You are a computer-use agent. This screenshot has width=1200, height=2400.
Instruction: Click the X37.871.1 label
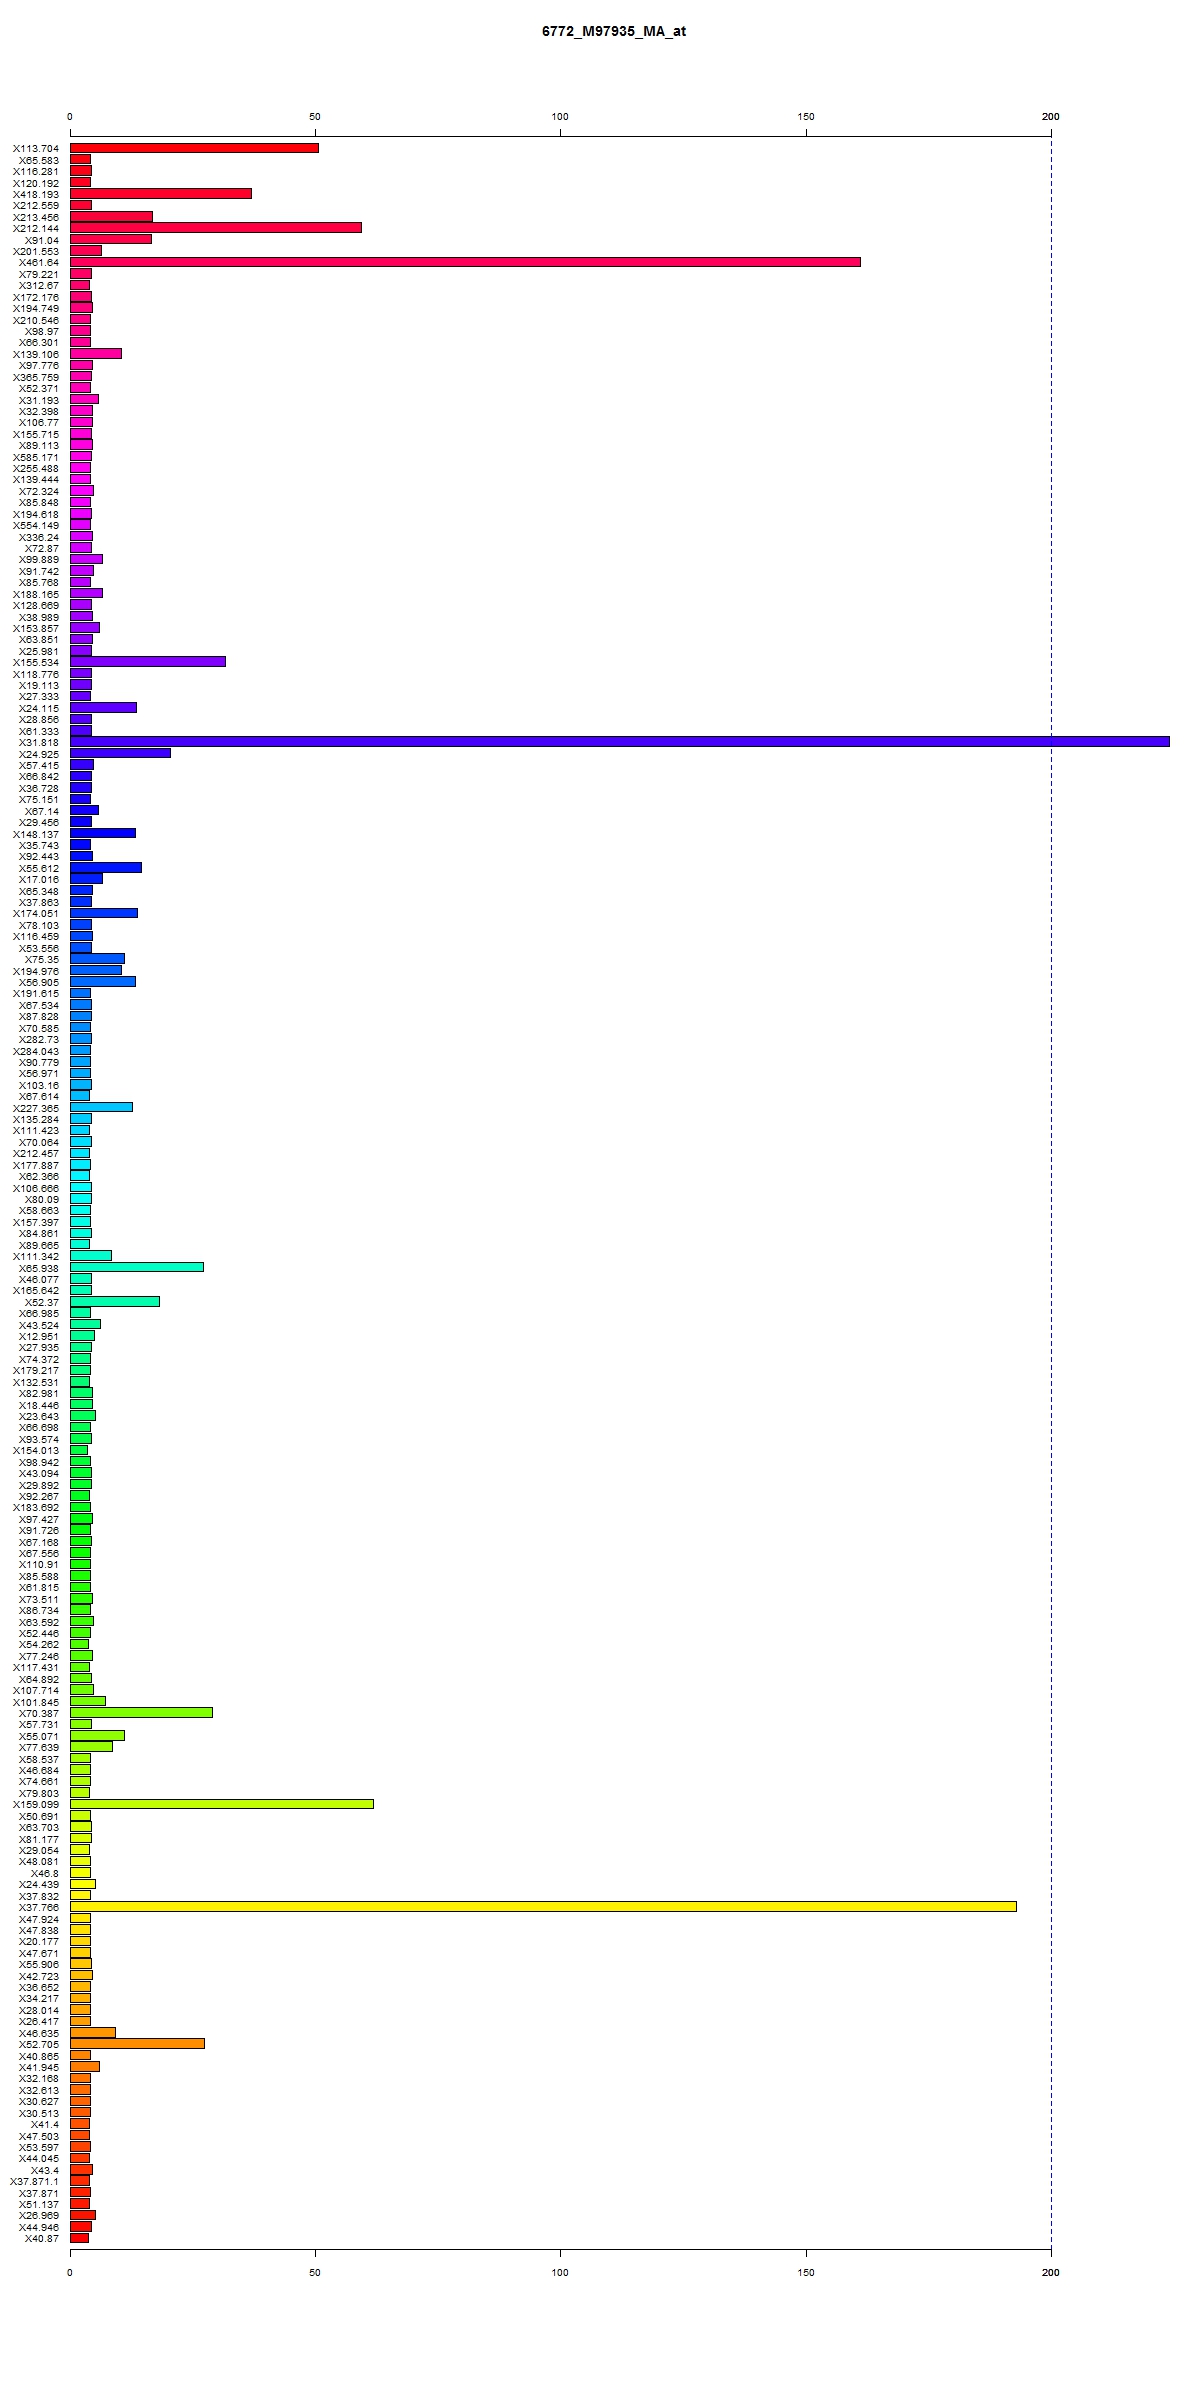pyautogui.click(x=35, y=2181)
